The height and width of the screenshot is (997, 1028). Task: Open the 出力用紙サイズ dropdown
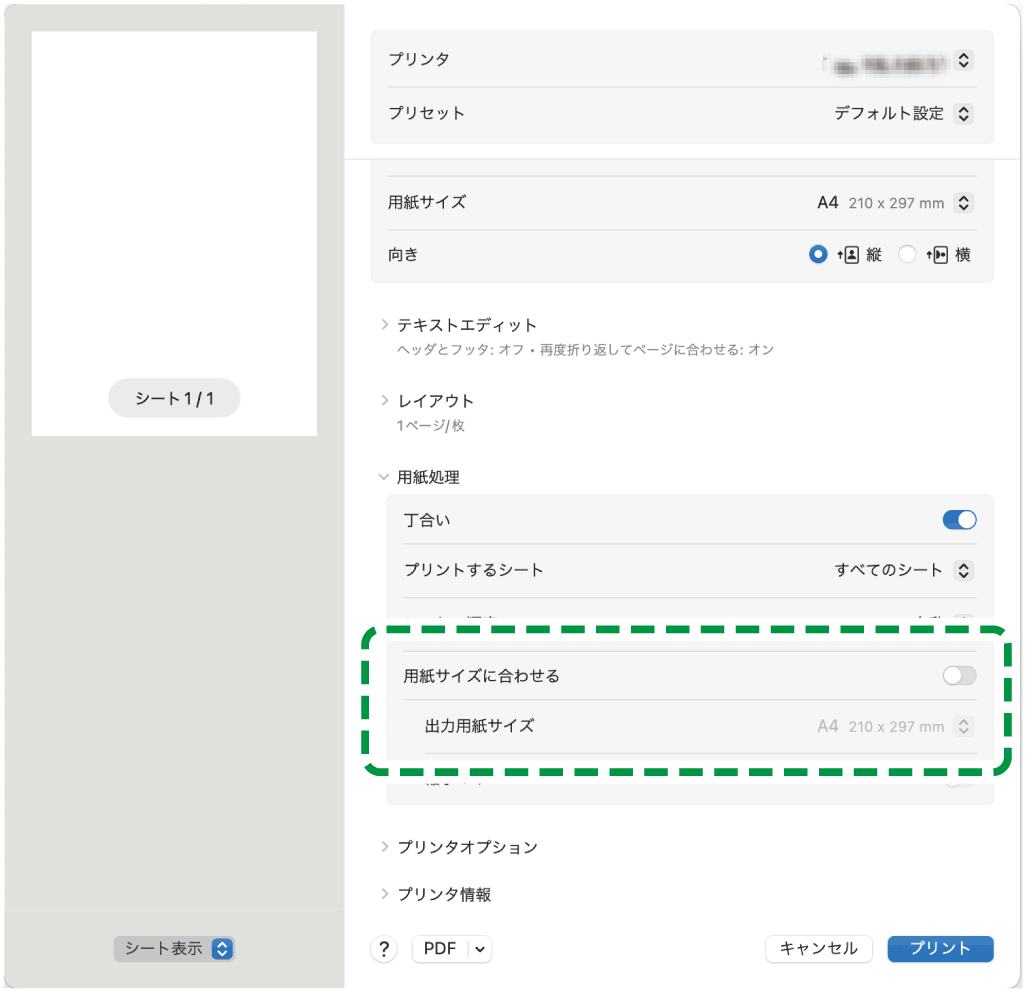tap(964, 726)
